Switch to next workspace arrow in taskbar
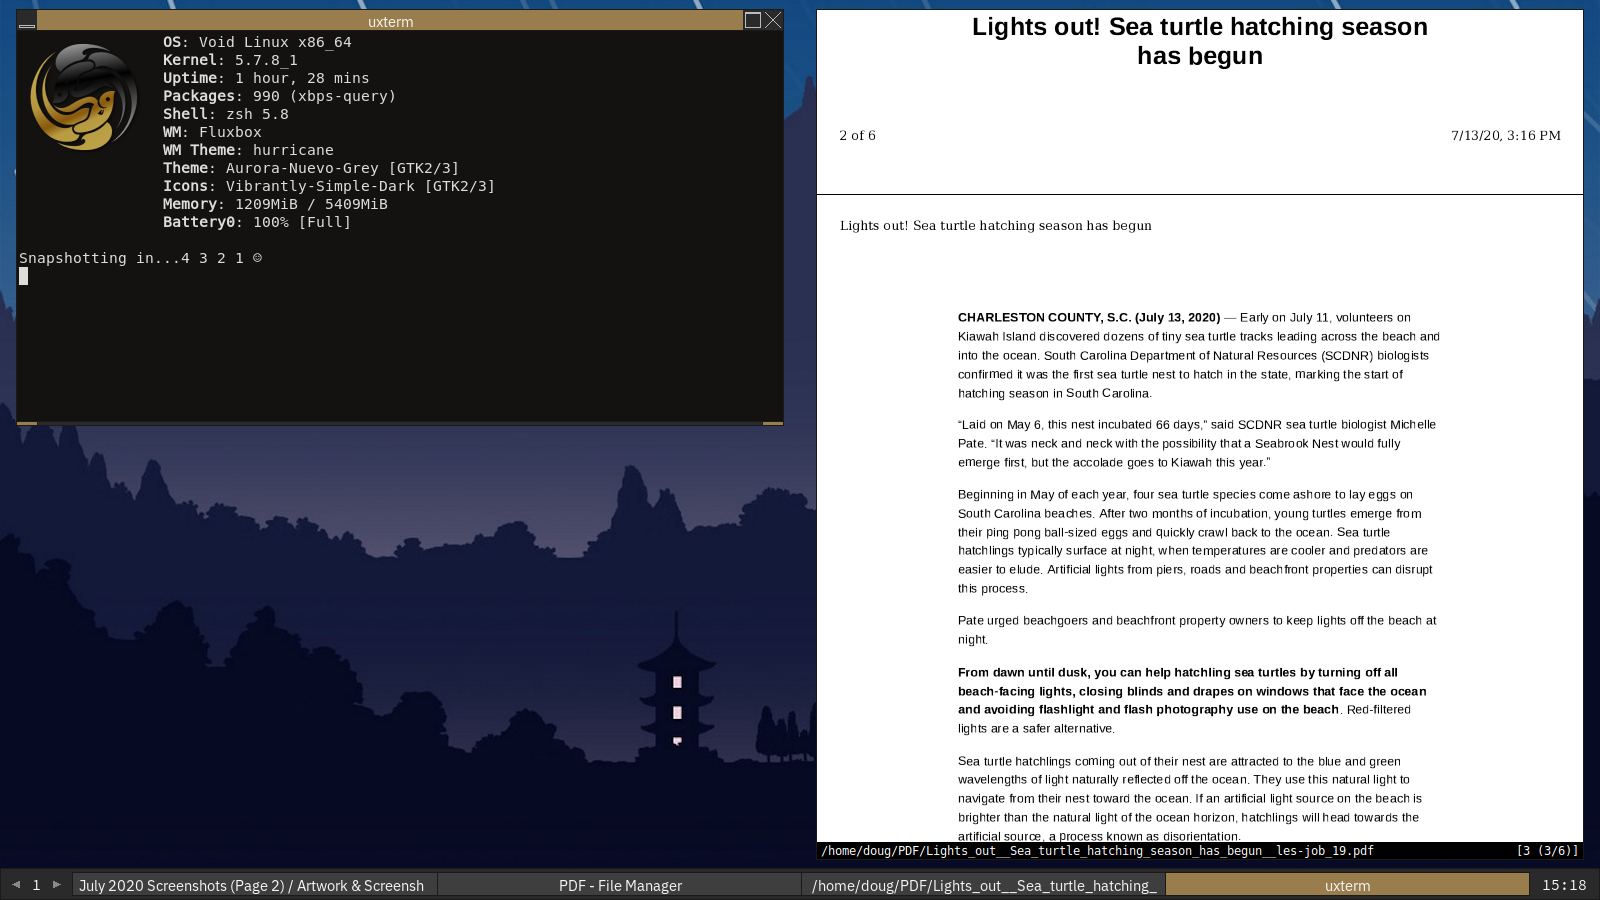This screenshot has height=900, width=1600. click(x=57, y=884)
